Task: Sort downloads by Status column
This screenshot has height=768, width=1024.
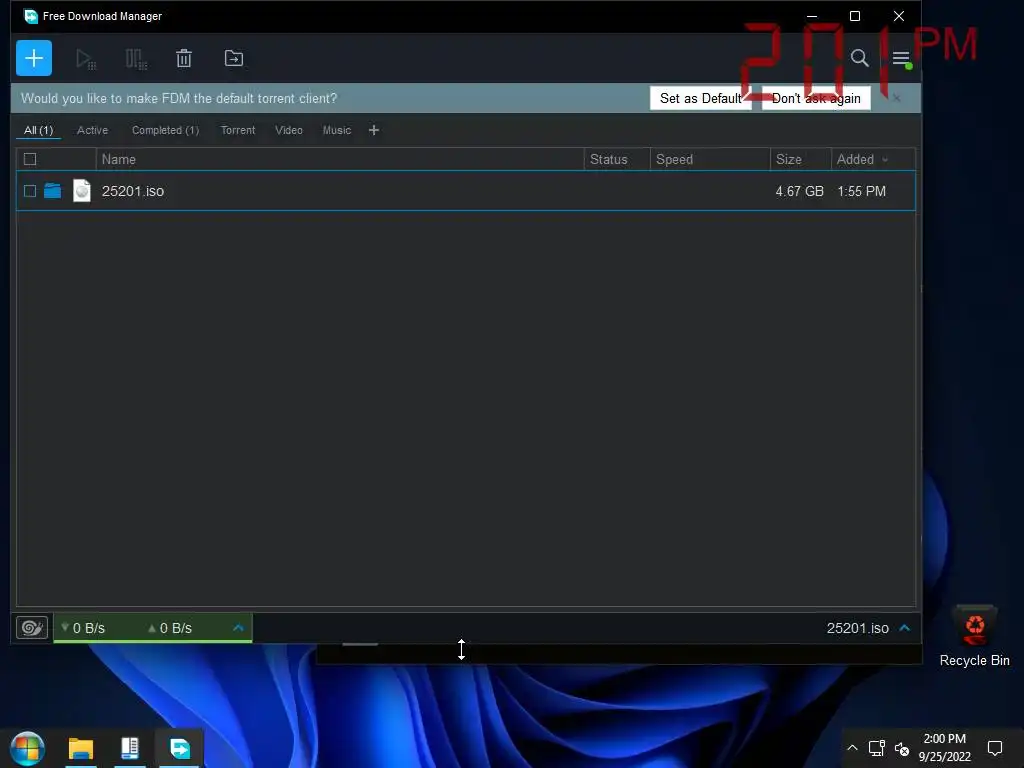Action: pos(617,159)
